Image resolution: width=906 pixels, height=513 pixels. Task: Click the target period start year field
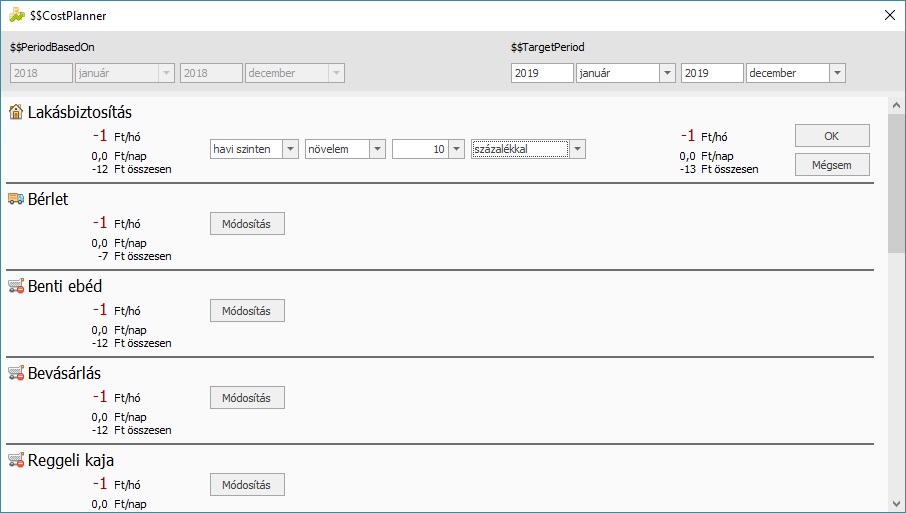[541, 73]
